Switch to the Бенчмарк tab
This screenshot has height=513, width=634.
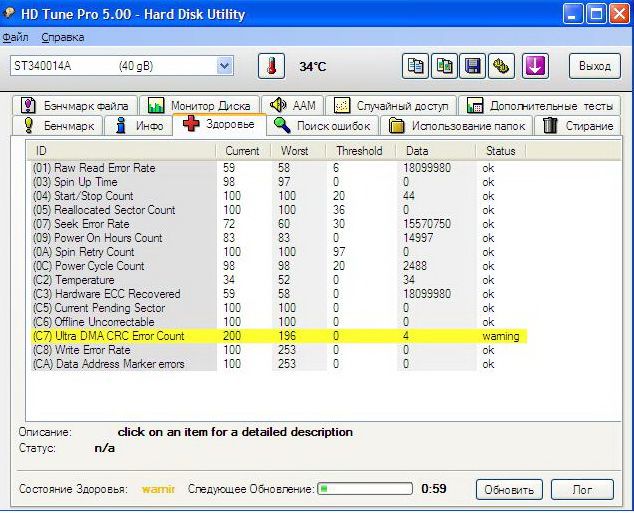tap(57, 125)
